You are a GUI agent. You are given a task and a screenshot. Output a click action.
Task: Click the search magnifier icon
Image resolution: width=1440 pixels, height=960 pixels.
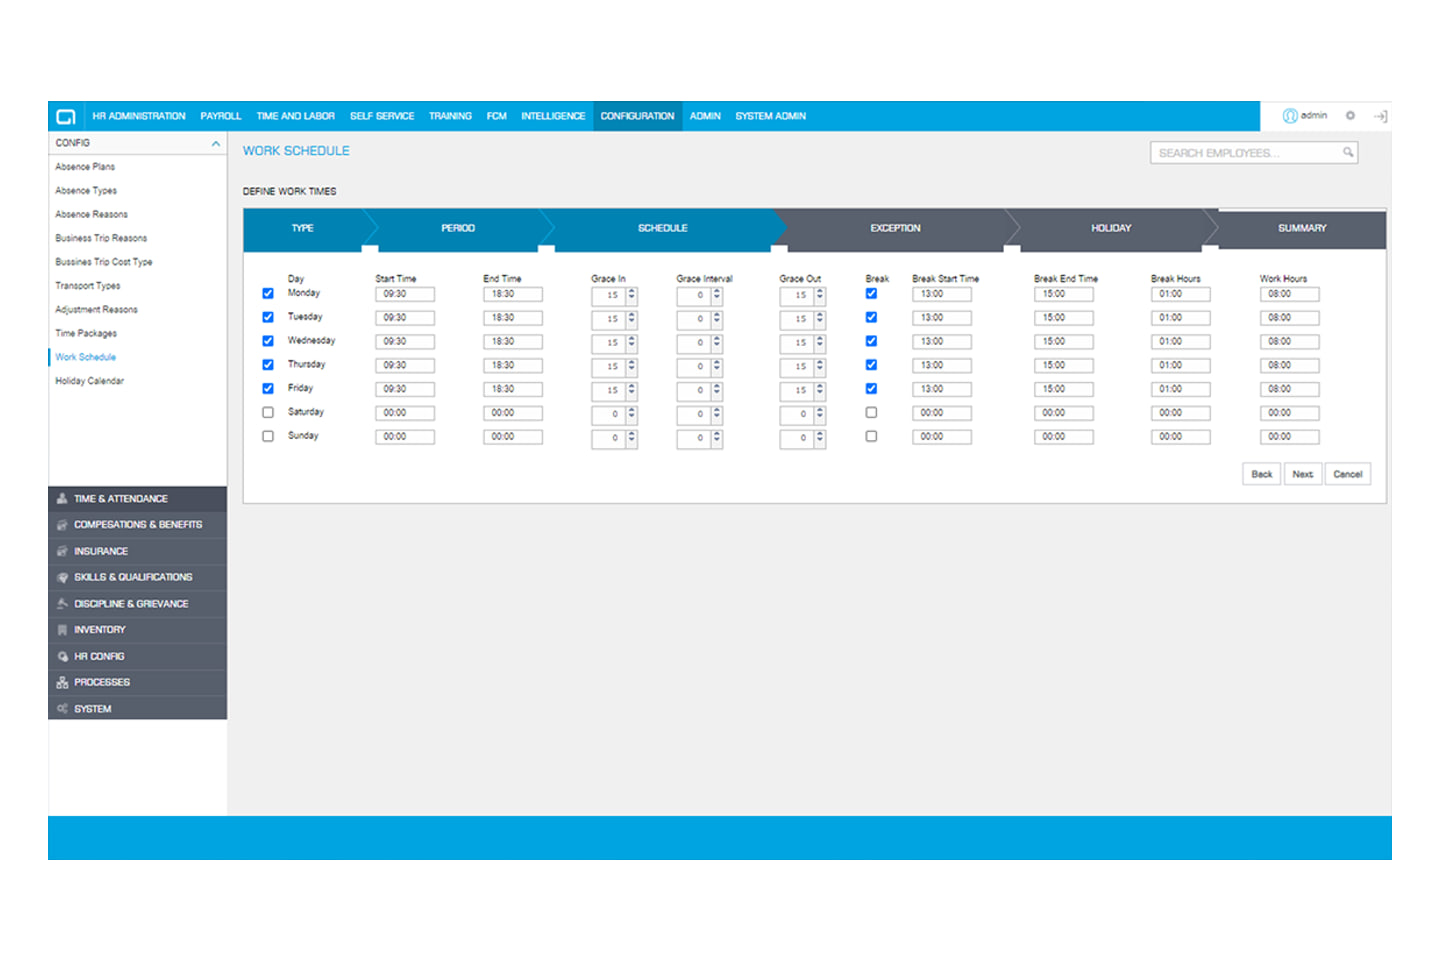tap(1348, 153)
